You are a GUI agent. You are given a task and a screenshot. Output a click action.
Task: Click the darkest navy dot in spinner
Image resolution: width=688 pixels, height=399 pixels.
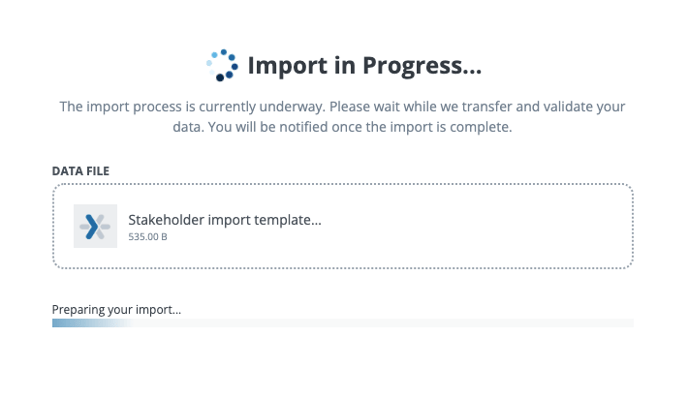pos(220,78)
